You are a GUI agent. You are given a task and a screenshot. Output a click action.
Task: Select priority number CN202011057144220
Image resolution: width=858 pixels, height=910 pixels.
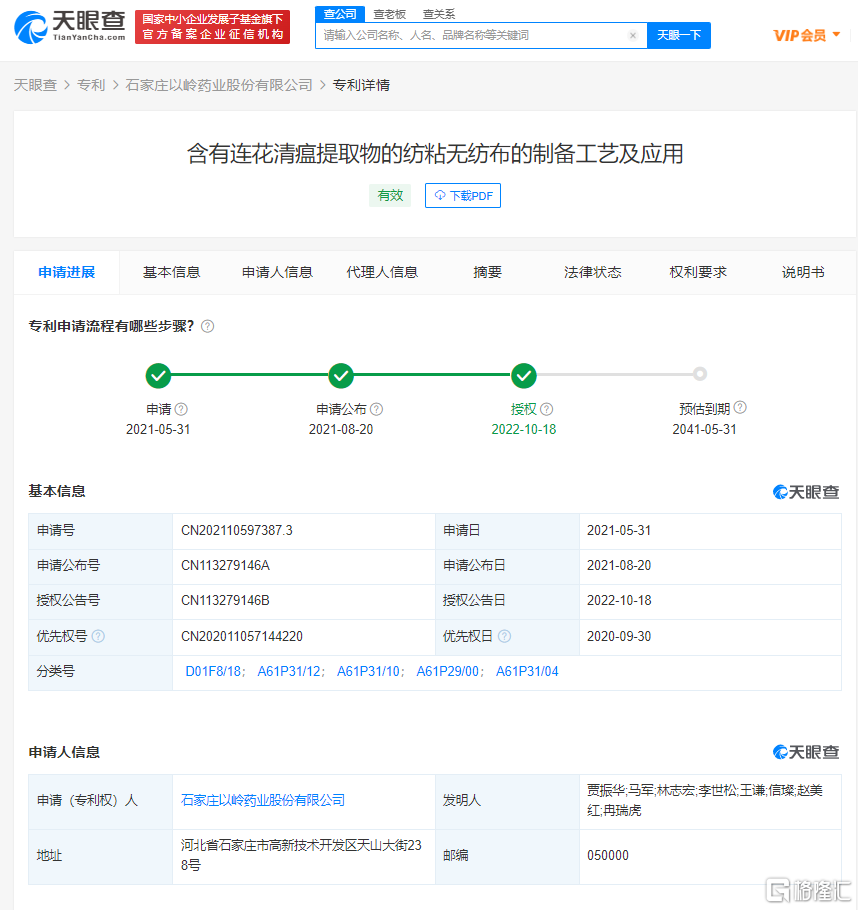(x=242, y=636)
